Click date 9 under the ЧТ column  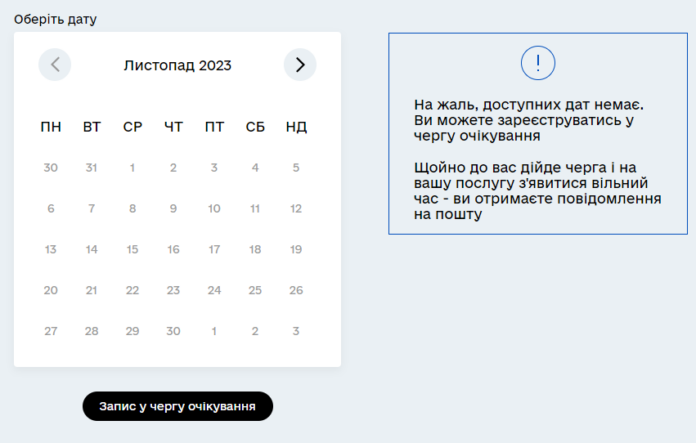(x=173, y=209)
